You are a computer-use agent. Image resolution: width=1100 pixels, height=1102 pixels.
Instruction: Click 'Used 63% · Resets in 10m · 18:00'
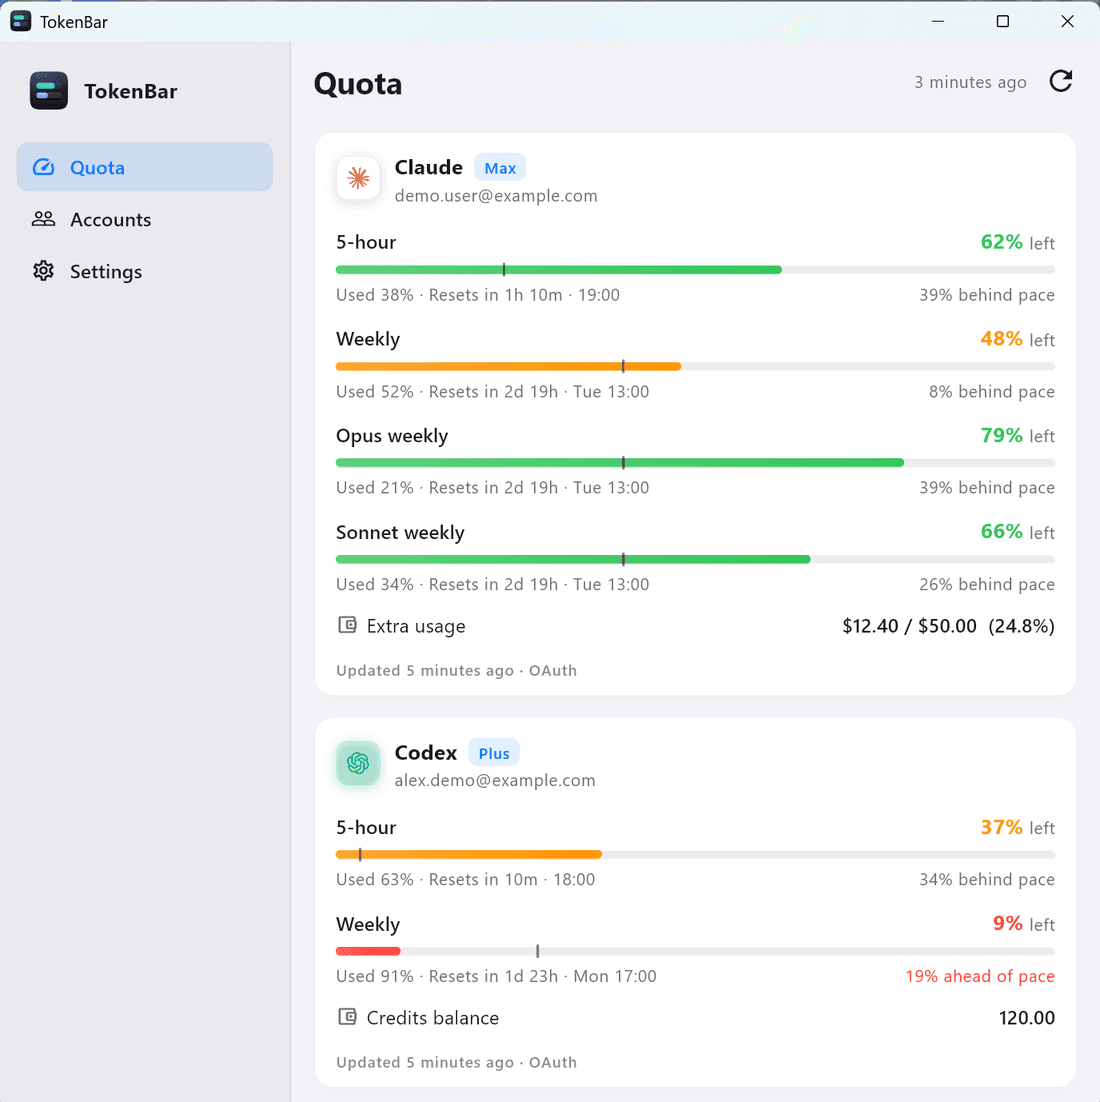[x=465, y=879]
